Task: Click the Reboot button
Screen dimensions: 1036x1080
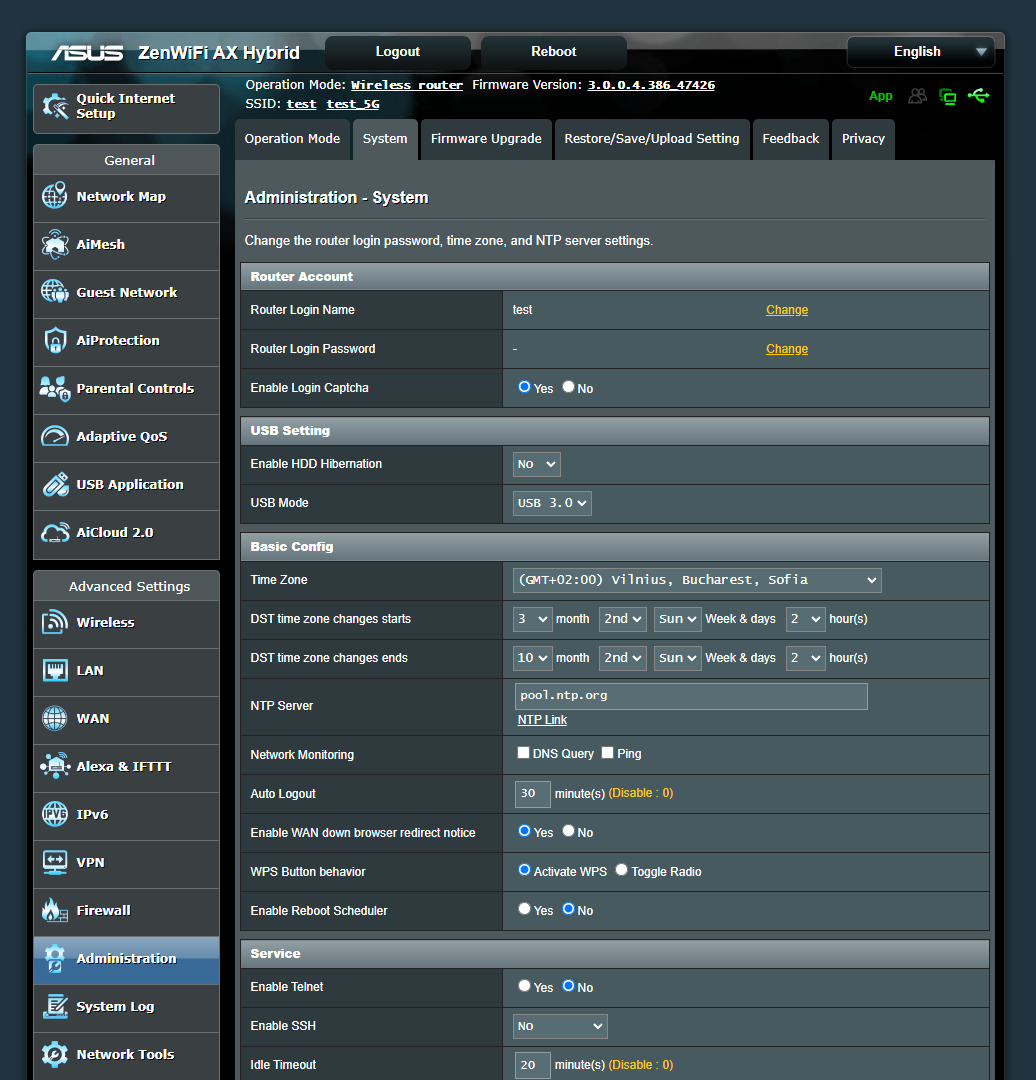Action: [x=553, y=51]
